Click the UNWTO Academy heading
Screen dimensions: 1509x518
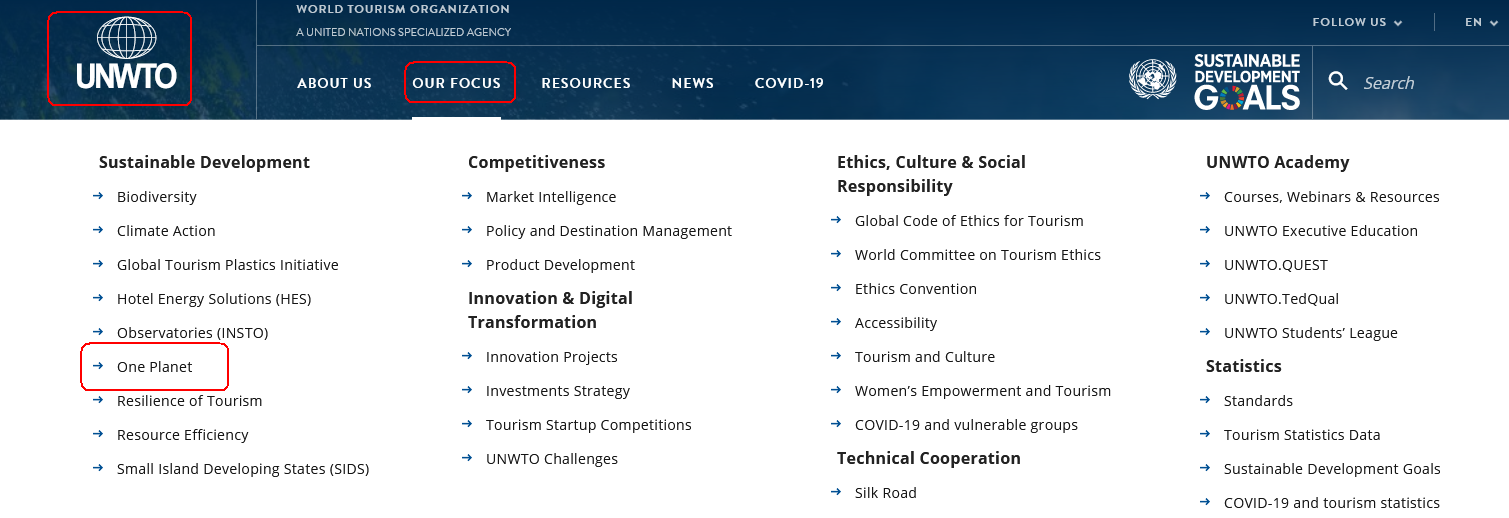tap(1278, 162)
